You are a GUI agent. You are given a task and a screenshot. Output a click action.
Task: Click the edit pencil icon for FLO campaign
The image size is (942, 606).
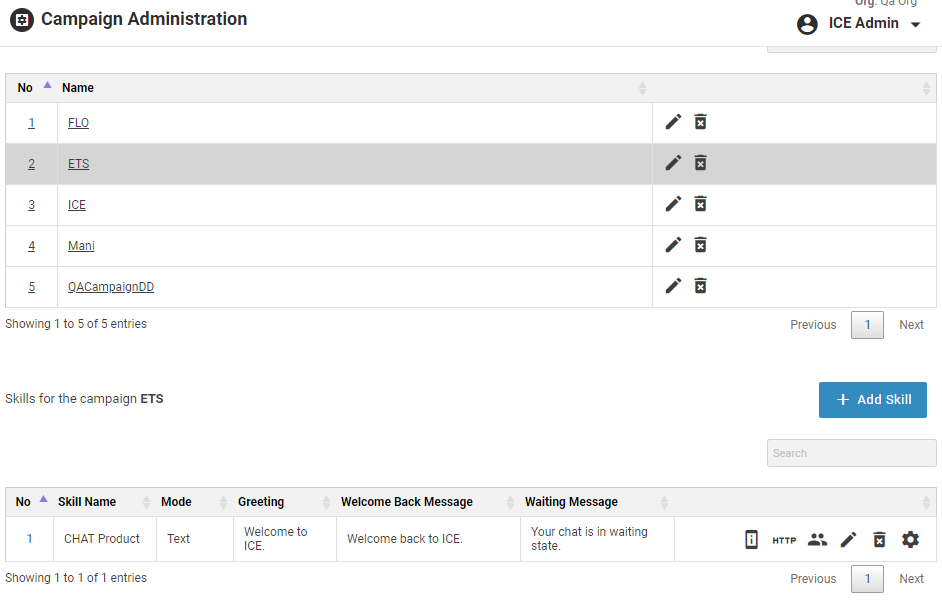673,122
